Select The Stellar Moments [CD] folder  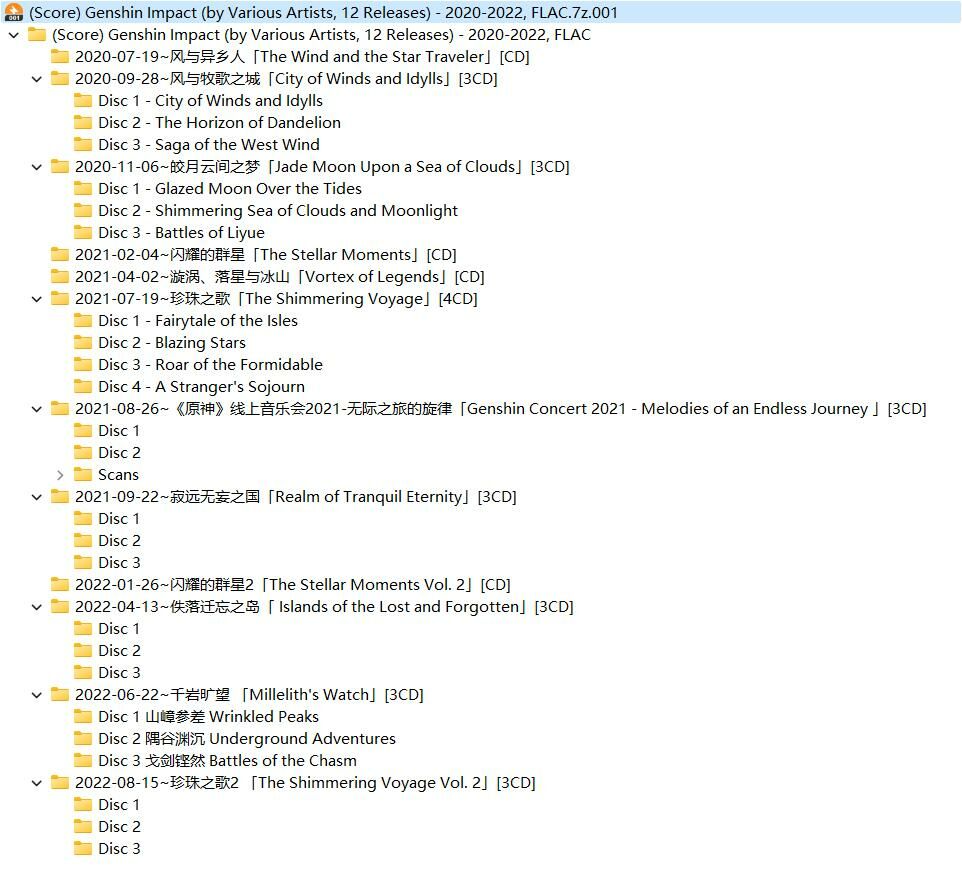pos(265,255)
